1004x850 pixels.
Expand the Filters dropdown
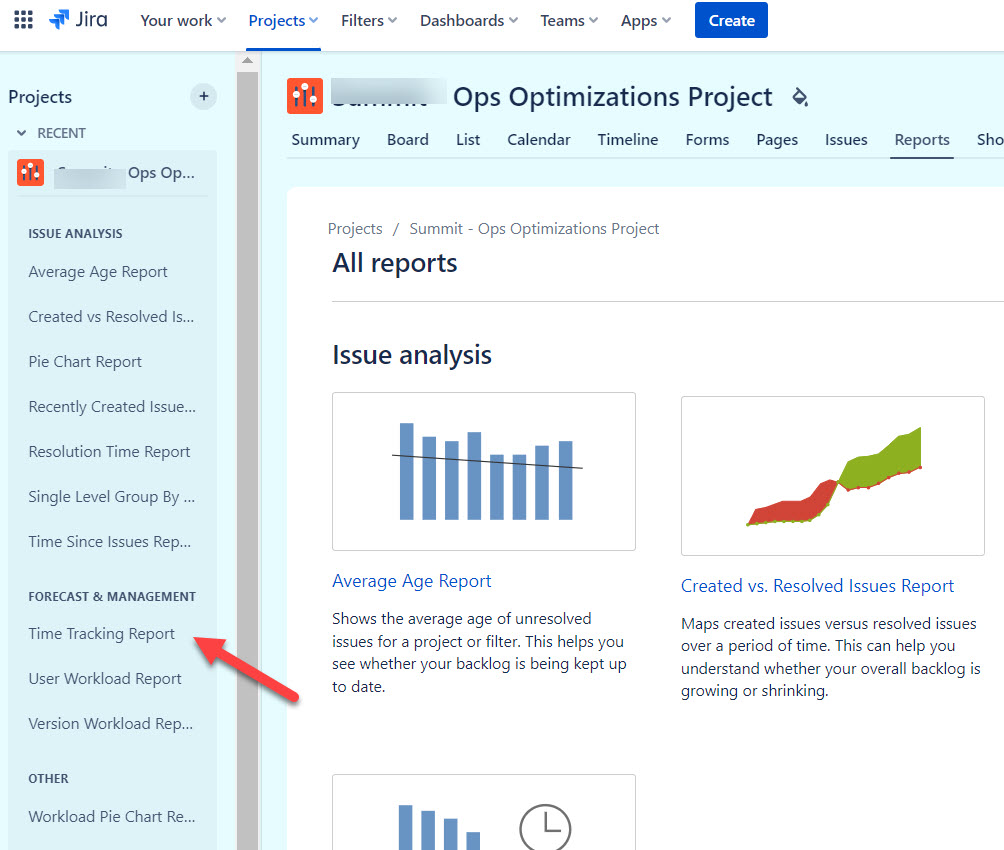pos(369,20)
